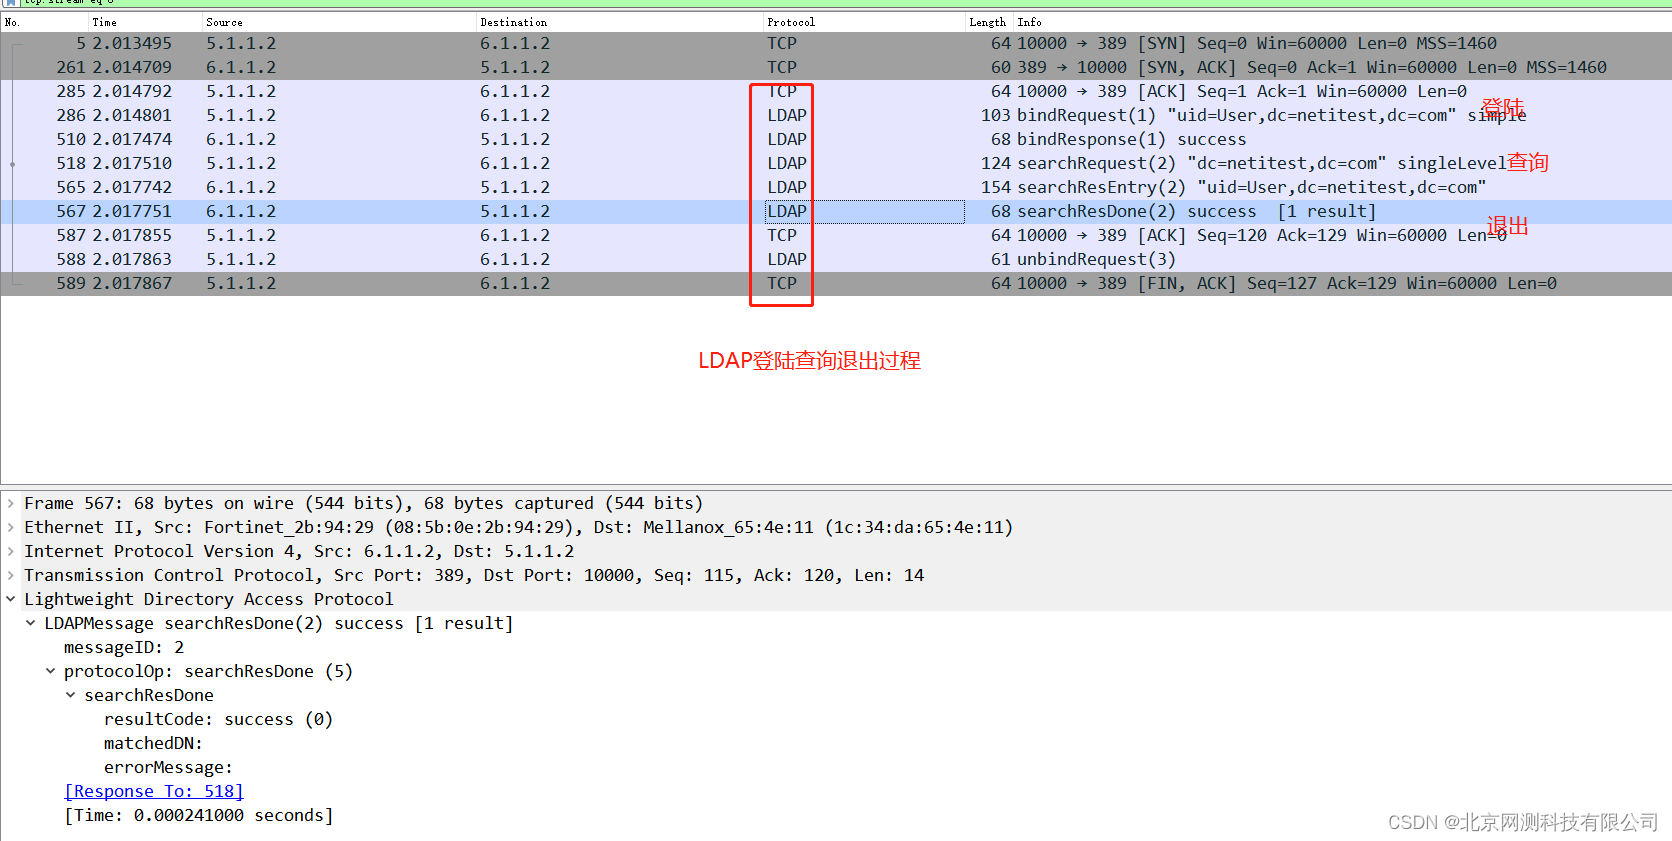Select the matchedDN: field
The width and height of the screenshot is (1672, 841).
tap(154, 743)
